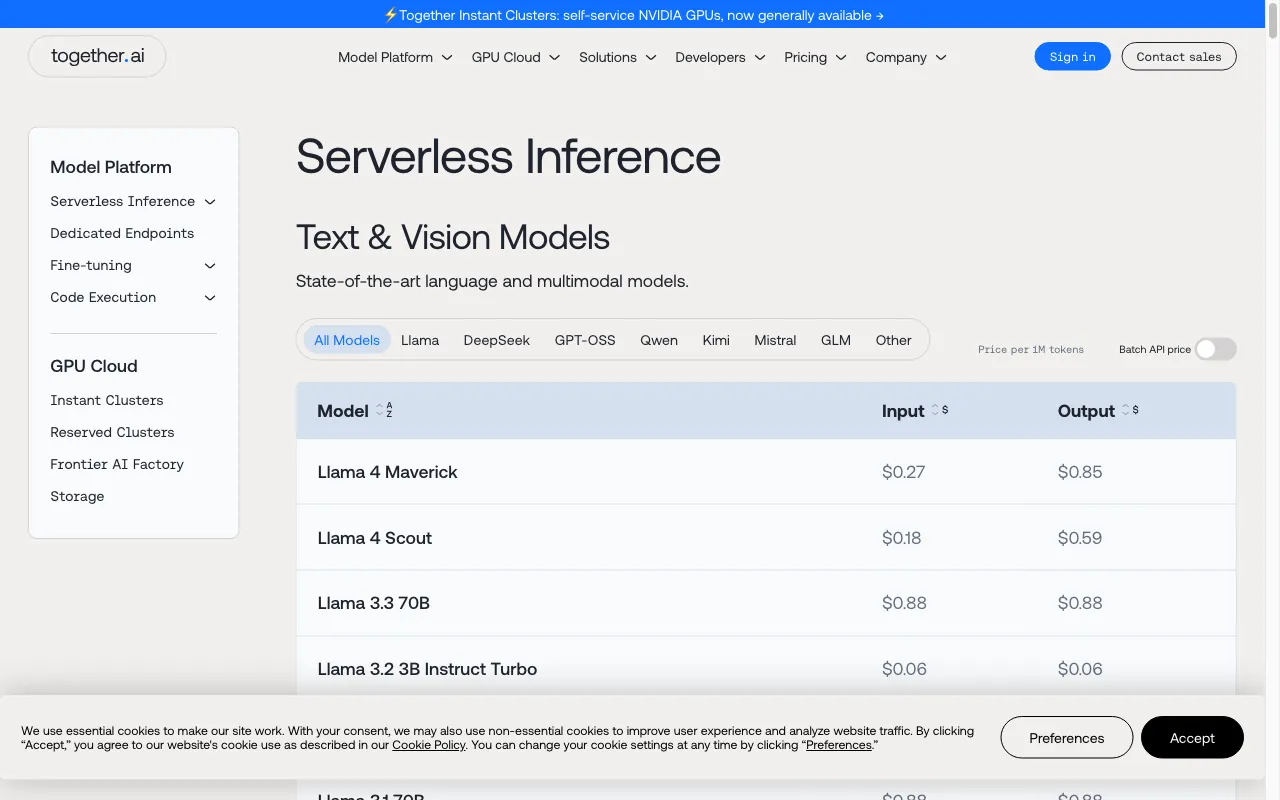Show Other models tab
1280x800 pixels.
pyautogui.click(x=893, y=340)
